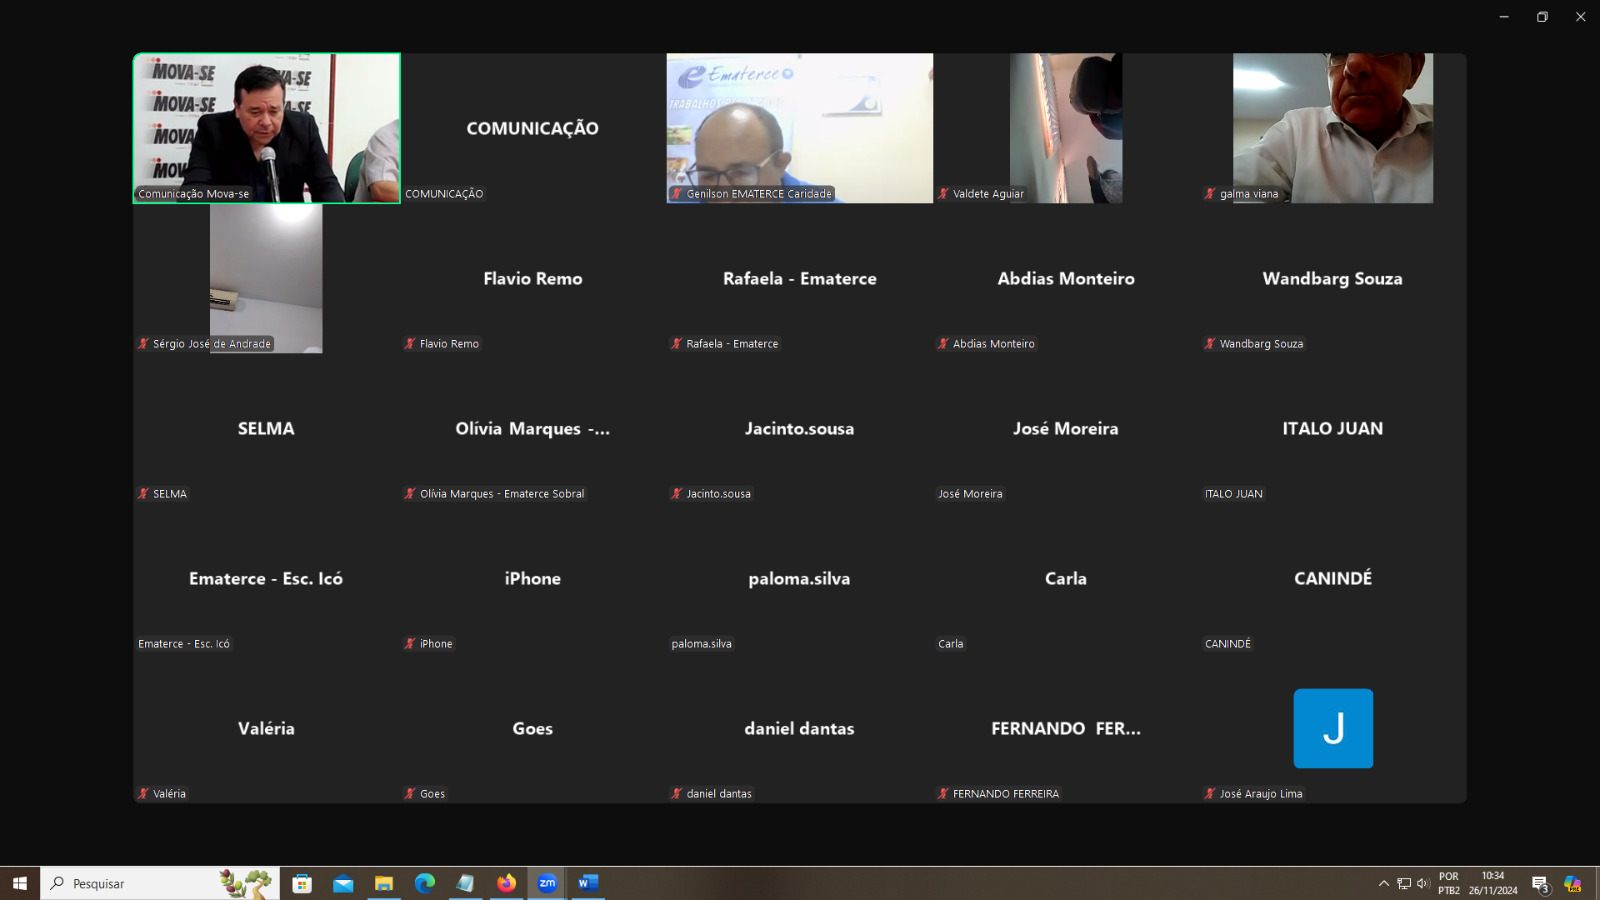Image resolution: width=1600 pixels, height=900 pixels.
Task: Click José Araujo Lima's J avatar
Action: pos(1333,728)
